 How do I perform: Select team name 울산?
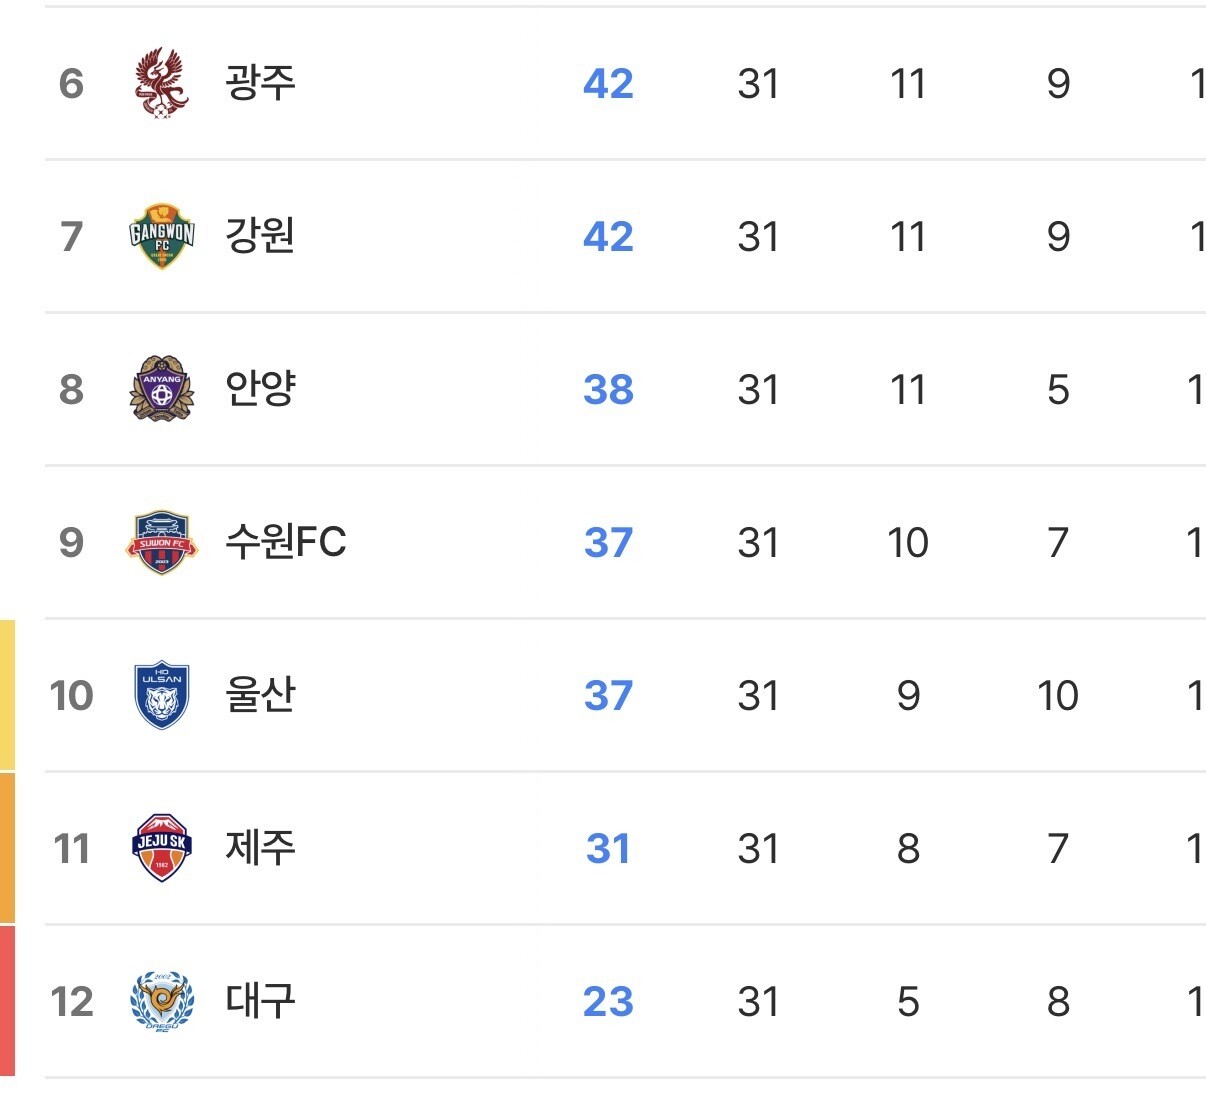click(260, 695)
